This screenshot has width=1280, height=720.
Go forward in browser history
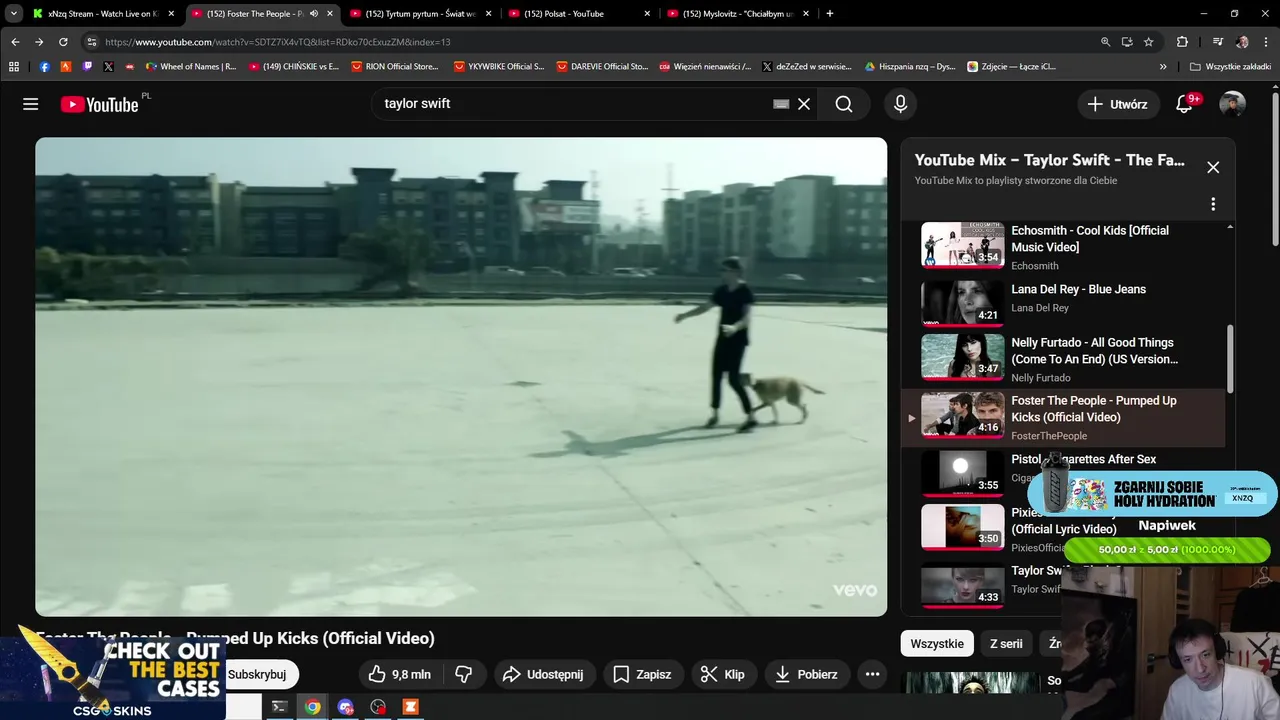click(39, 42)
